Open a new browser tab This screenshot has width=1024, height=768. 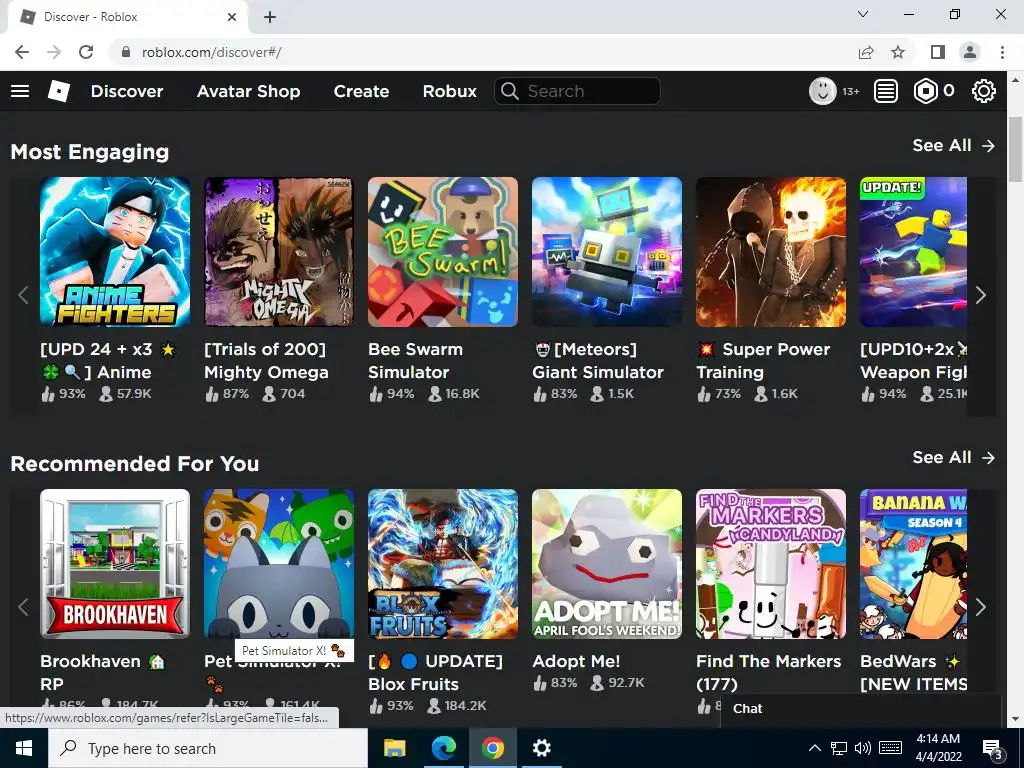[270, 17]
